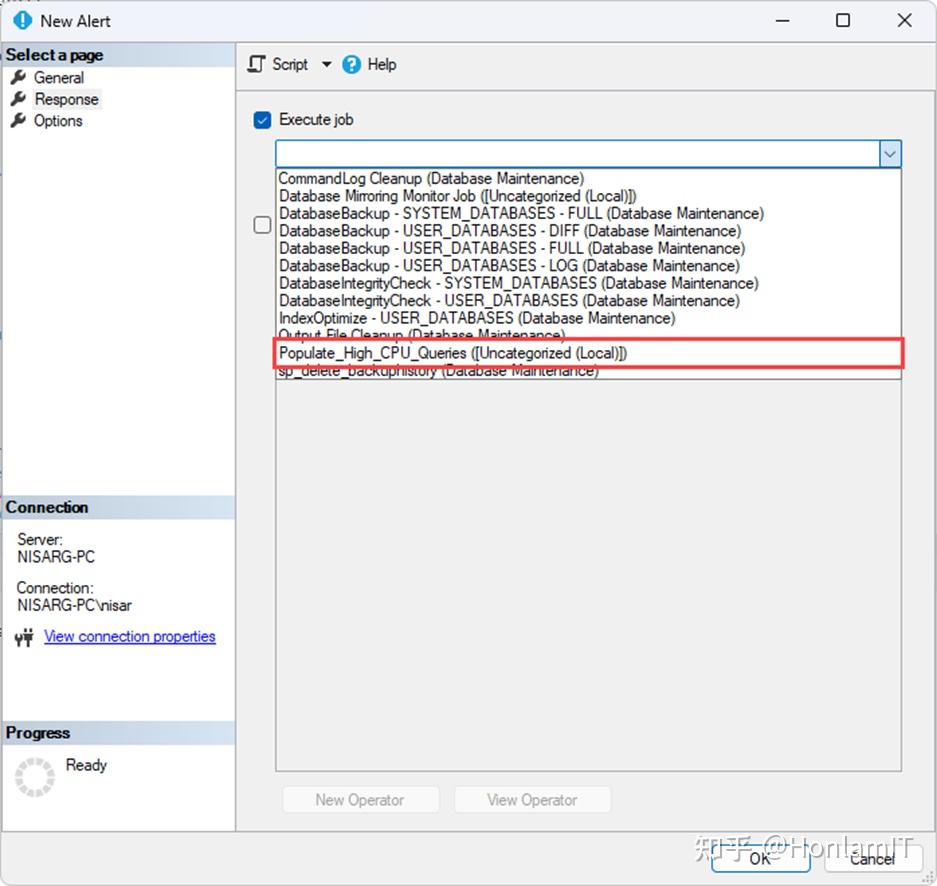Collapse the job list via the combo arrow
This screenshot has width=937, height=886.
[x=890, y=154]
